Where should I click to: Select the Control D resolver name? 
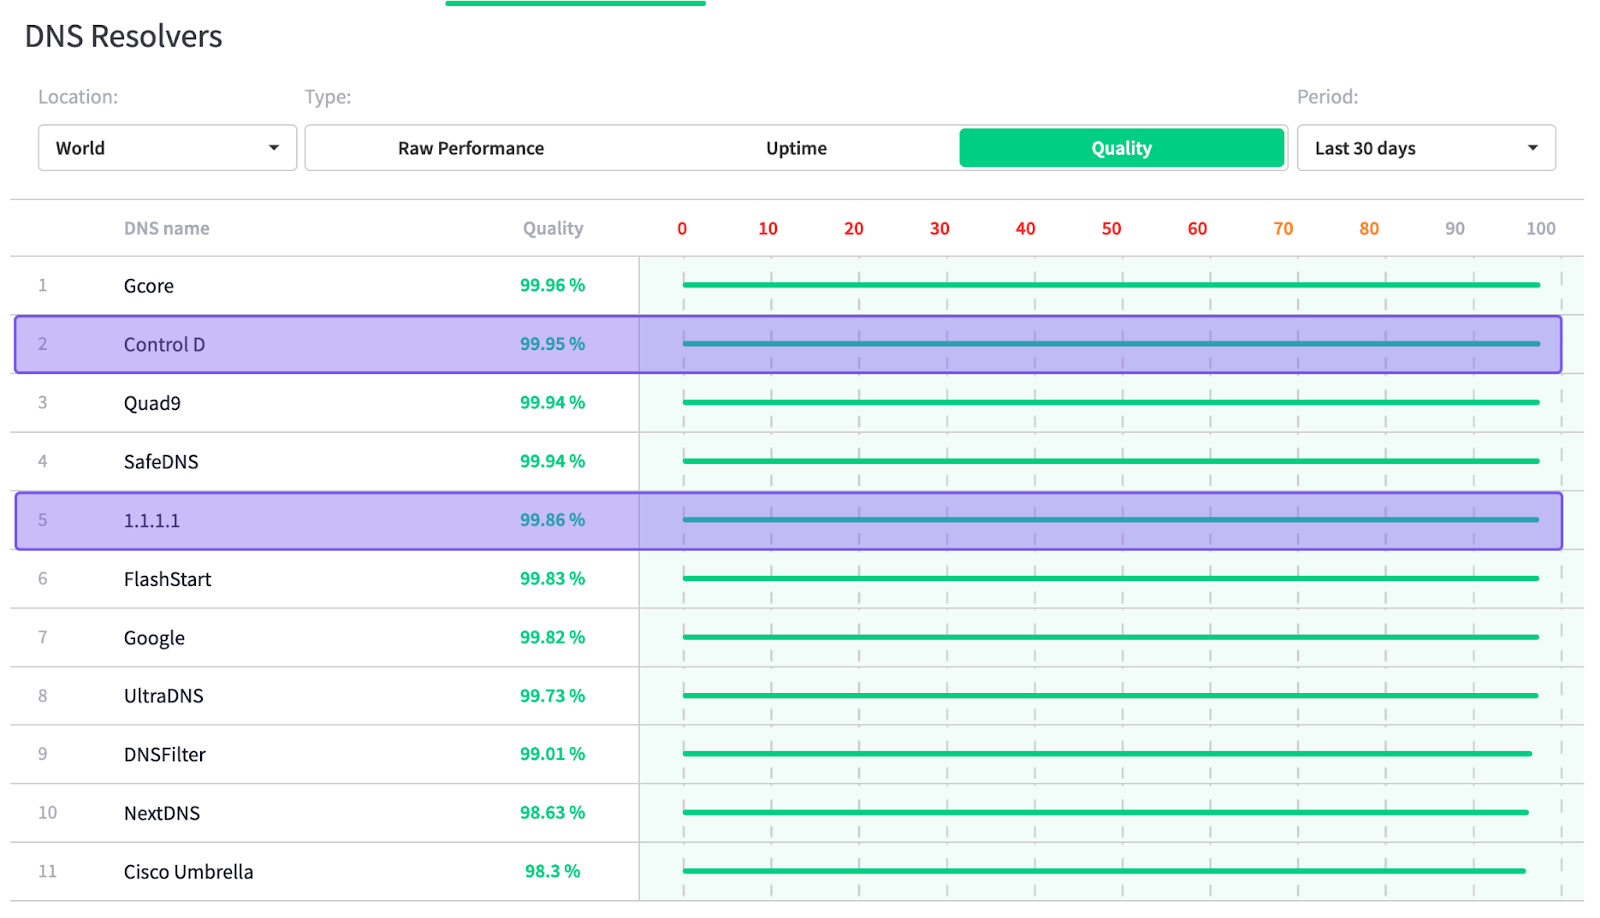pos(164,344)
